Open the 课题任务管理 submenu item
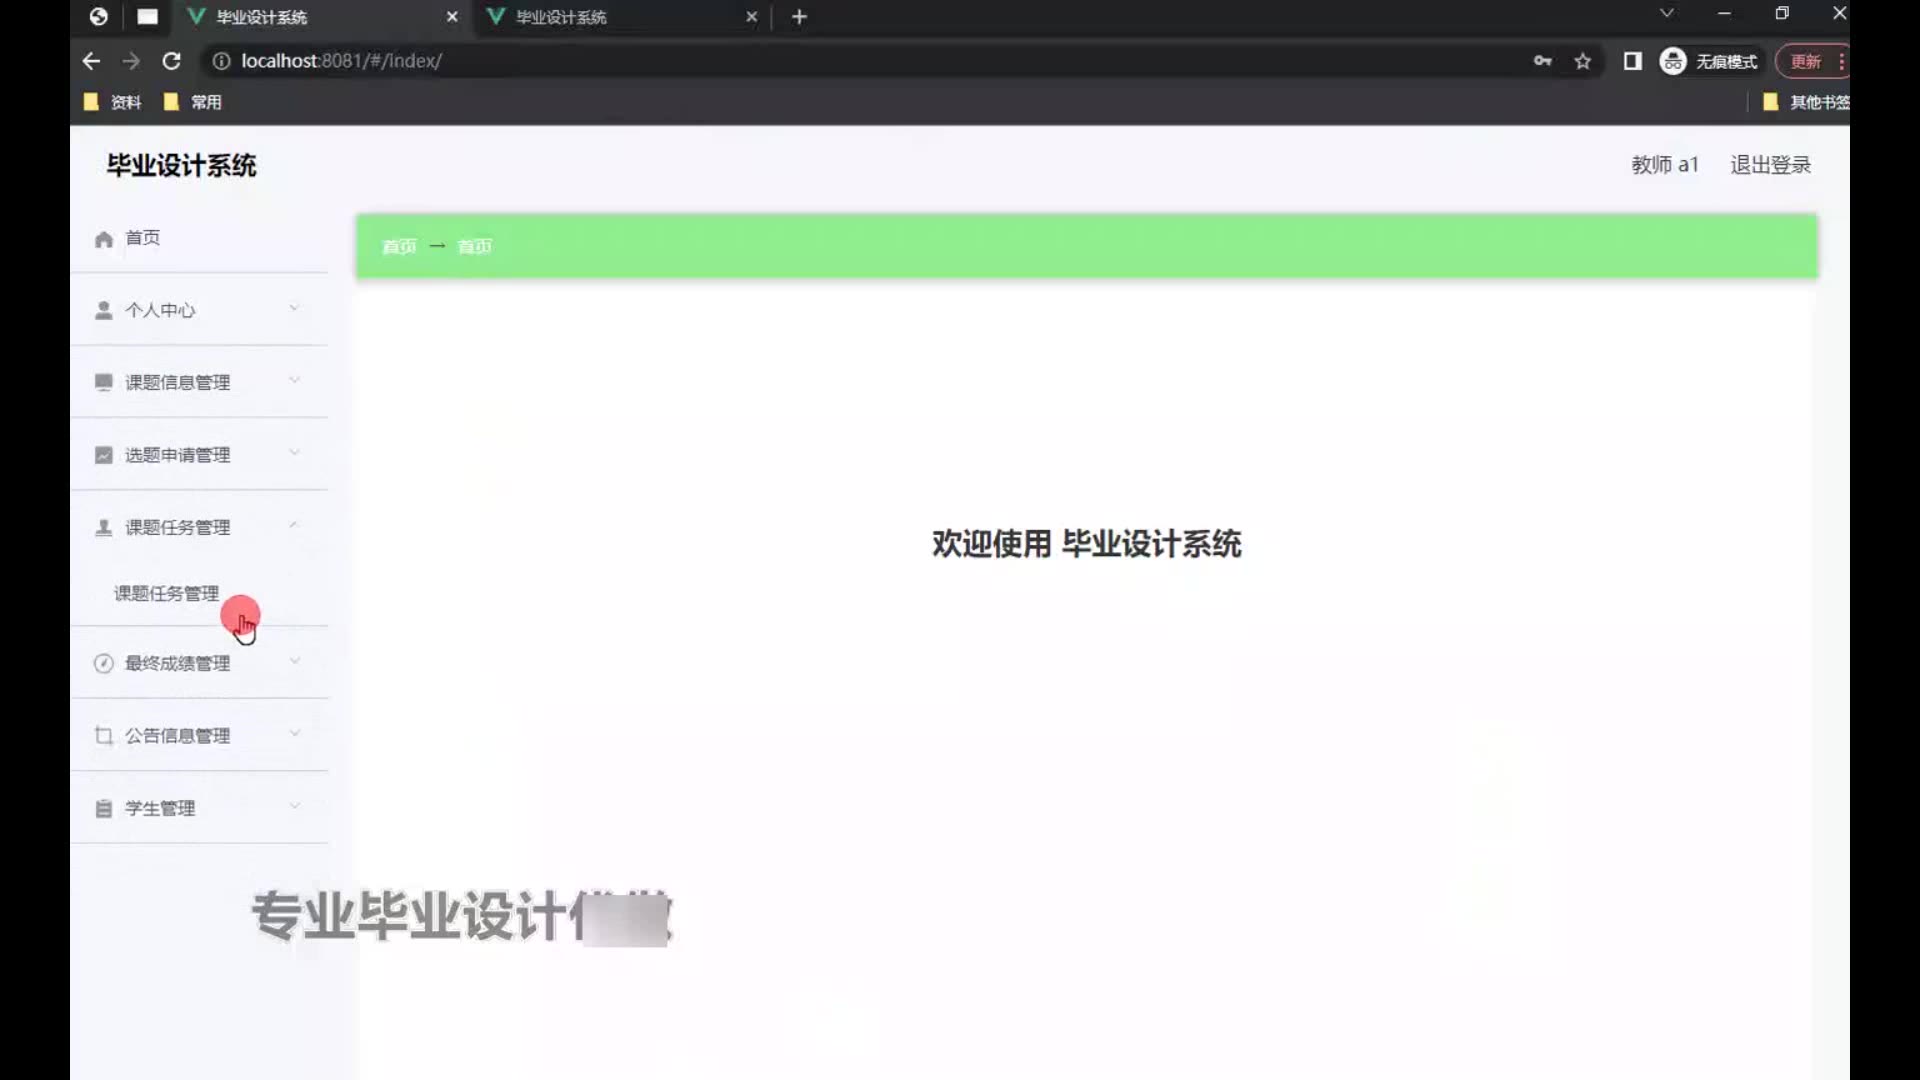 pos(166,594)
